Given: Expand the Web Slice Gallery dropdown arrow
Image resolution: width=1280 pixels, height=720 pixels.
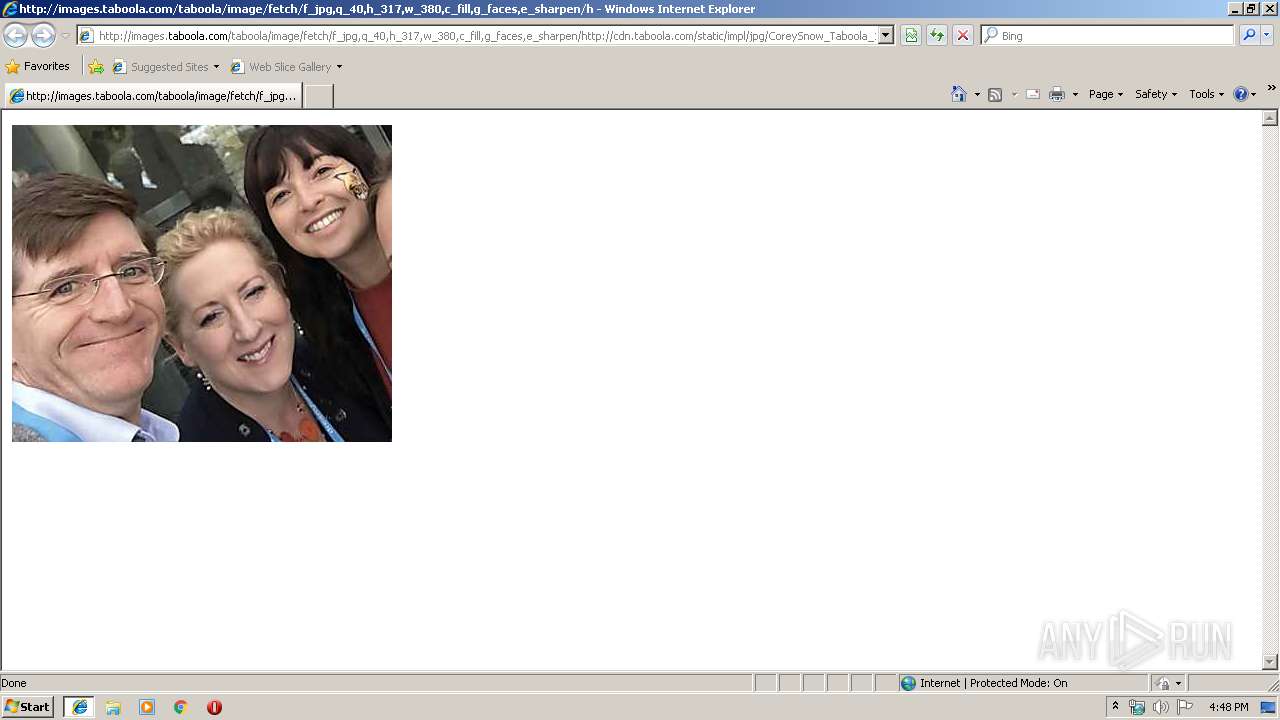Looking at the screenshot, I should click(x=339, y=67).
